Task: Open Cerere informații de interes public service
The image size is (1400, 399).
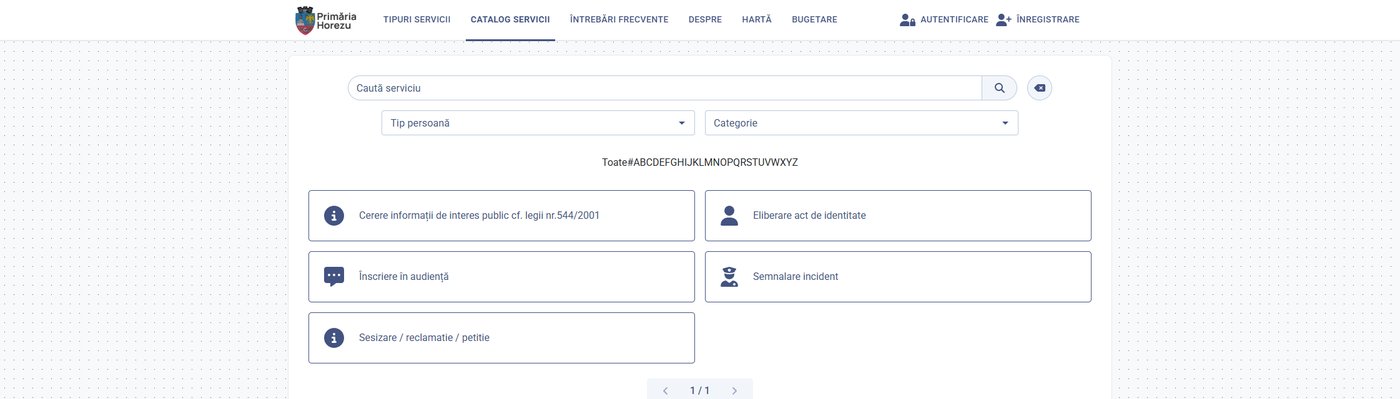Action: coord(501,216)
